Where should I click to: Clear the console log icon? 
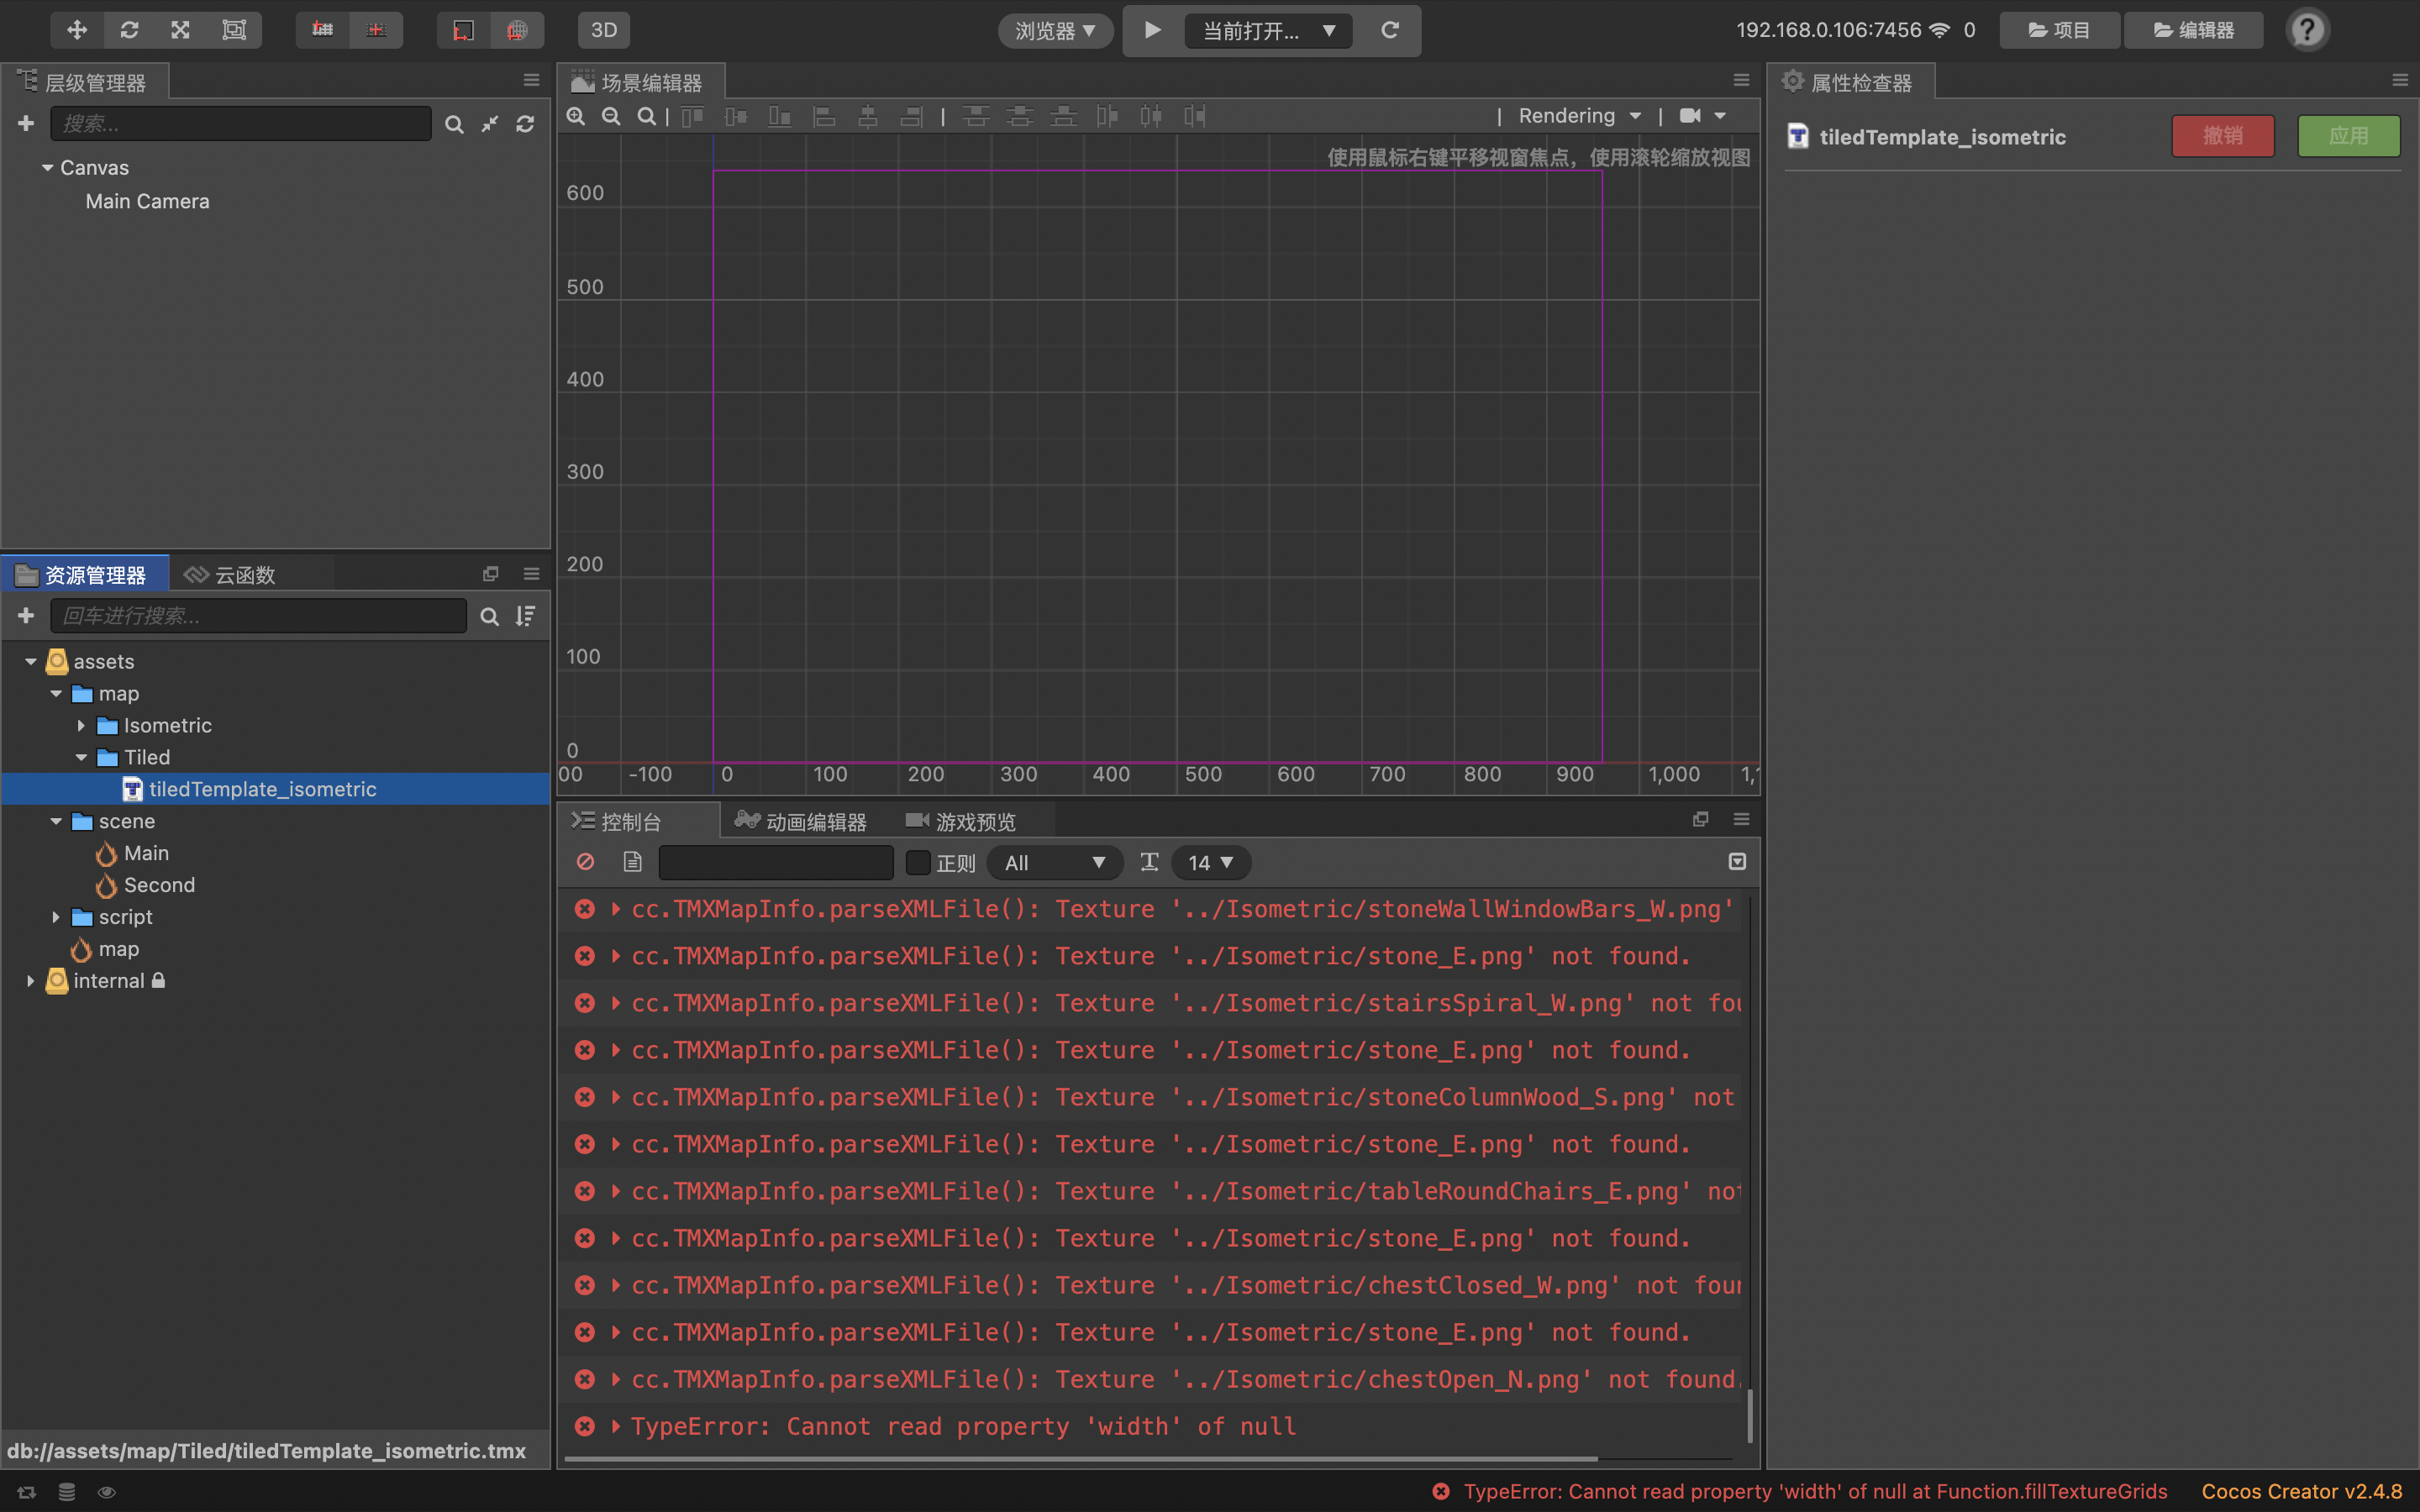coord(586,862)
